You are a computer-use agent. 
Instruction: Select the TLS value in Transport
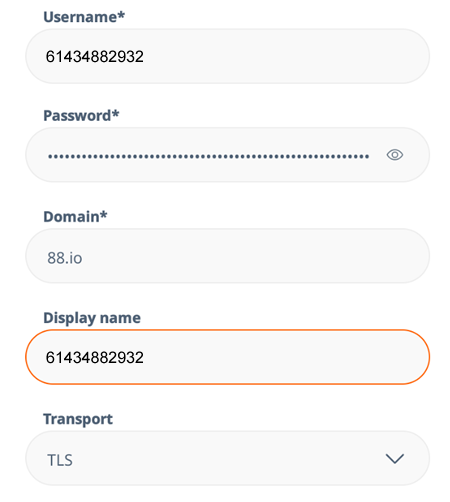60,460
